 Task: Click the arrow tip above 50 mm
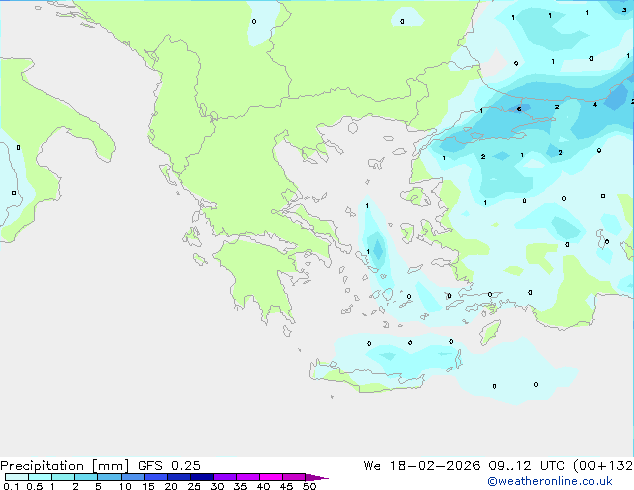[317, 477]
